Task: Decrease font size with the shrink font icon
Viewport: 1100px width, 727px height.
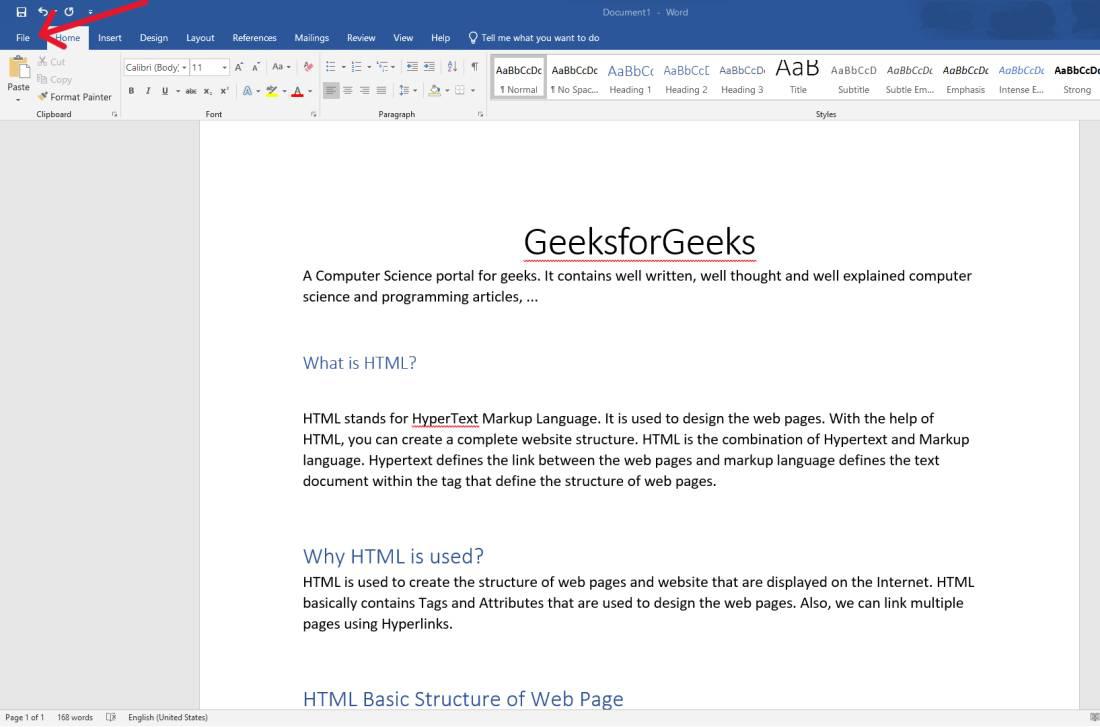Action: tap(256, 67)
